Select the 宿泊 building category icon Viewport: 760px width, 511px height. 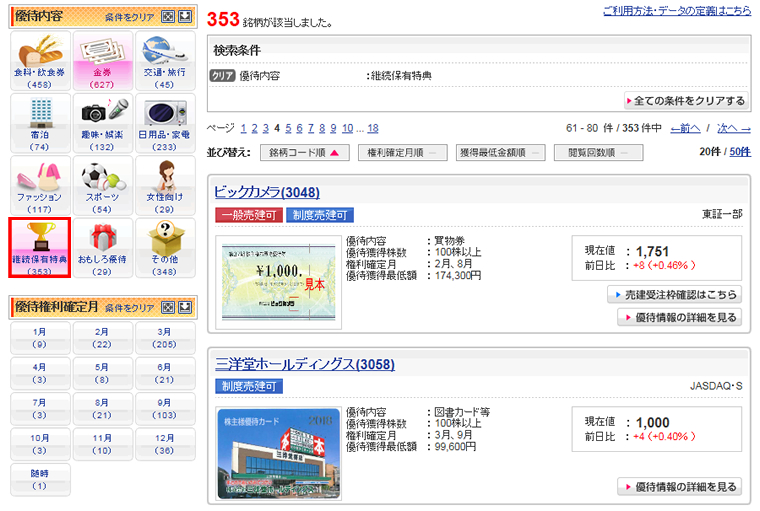pyautogui.click(x=40, y=124)
